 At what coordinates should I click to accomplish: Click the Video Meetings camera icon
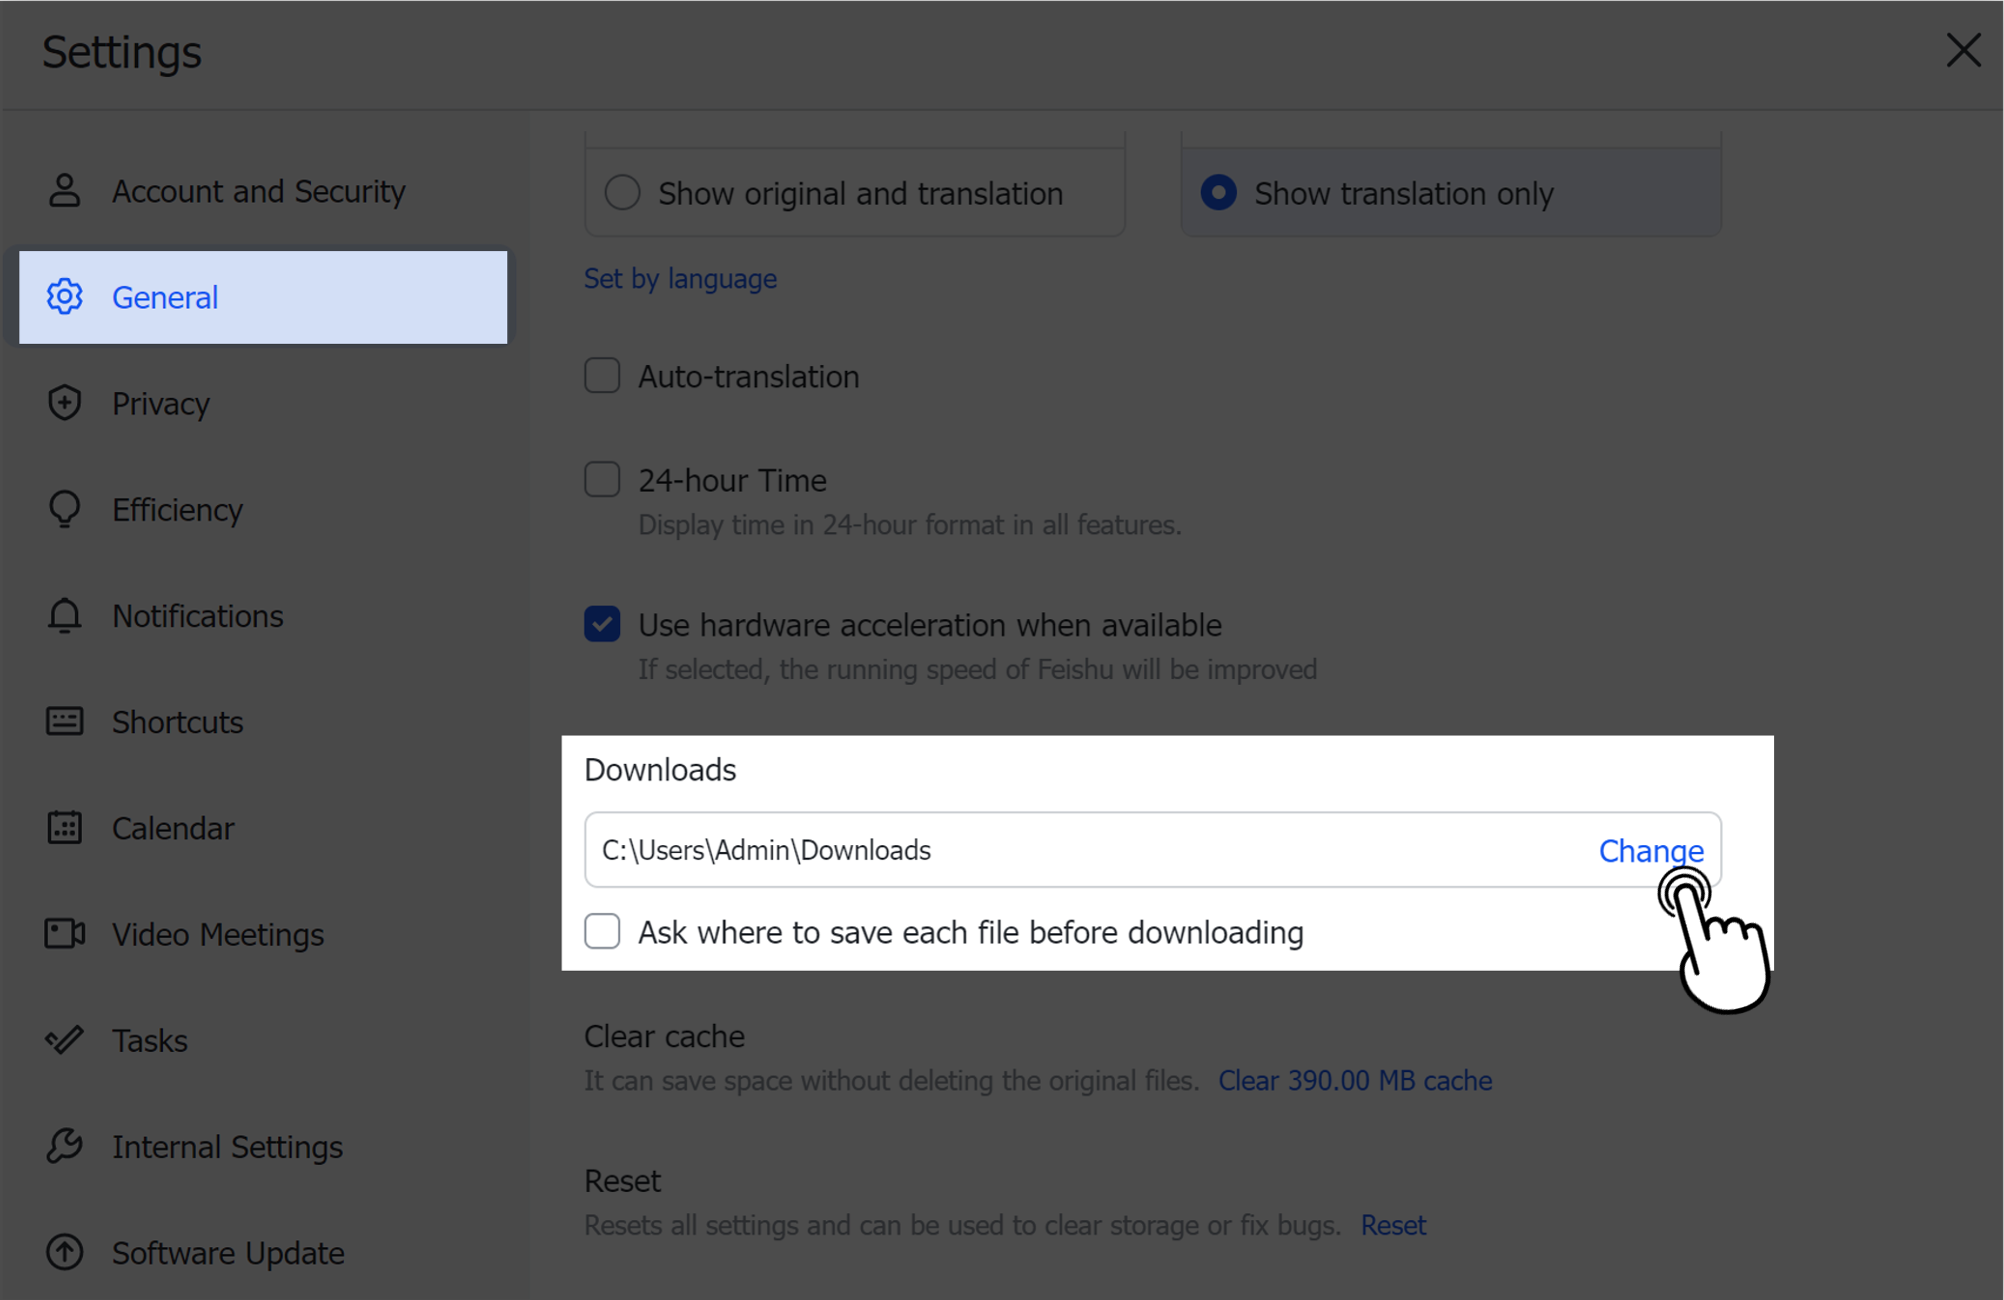(65, 934)
